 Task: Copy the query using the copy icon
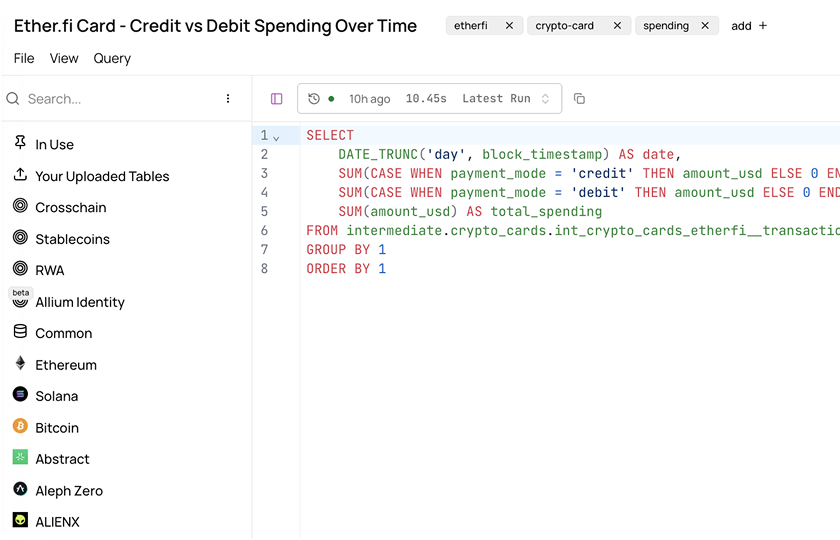tap(579, 99)
